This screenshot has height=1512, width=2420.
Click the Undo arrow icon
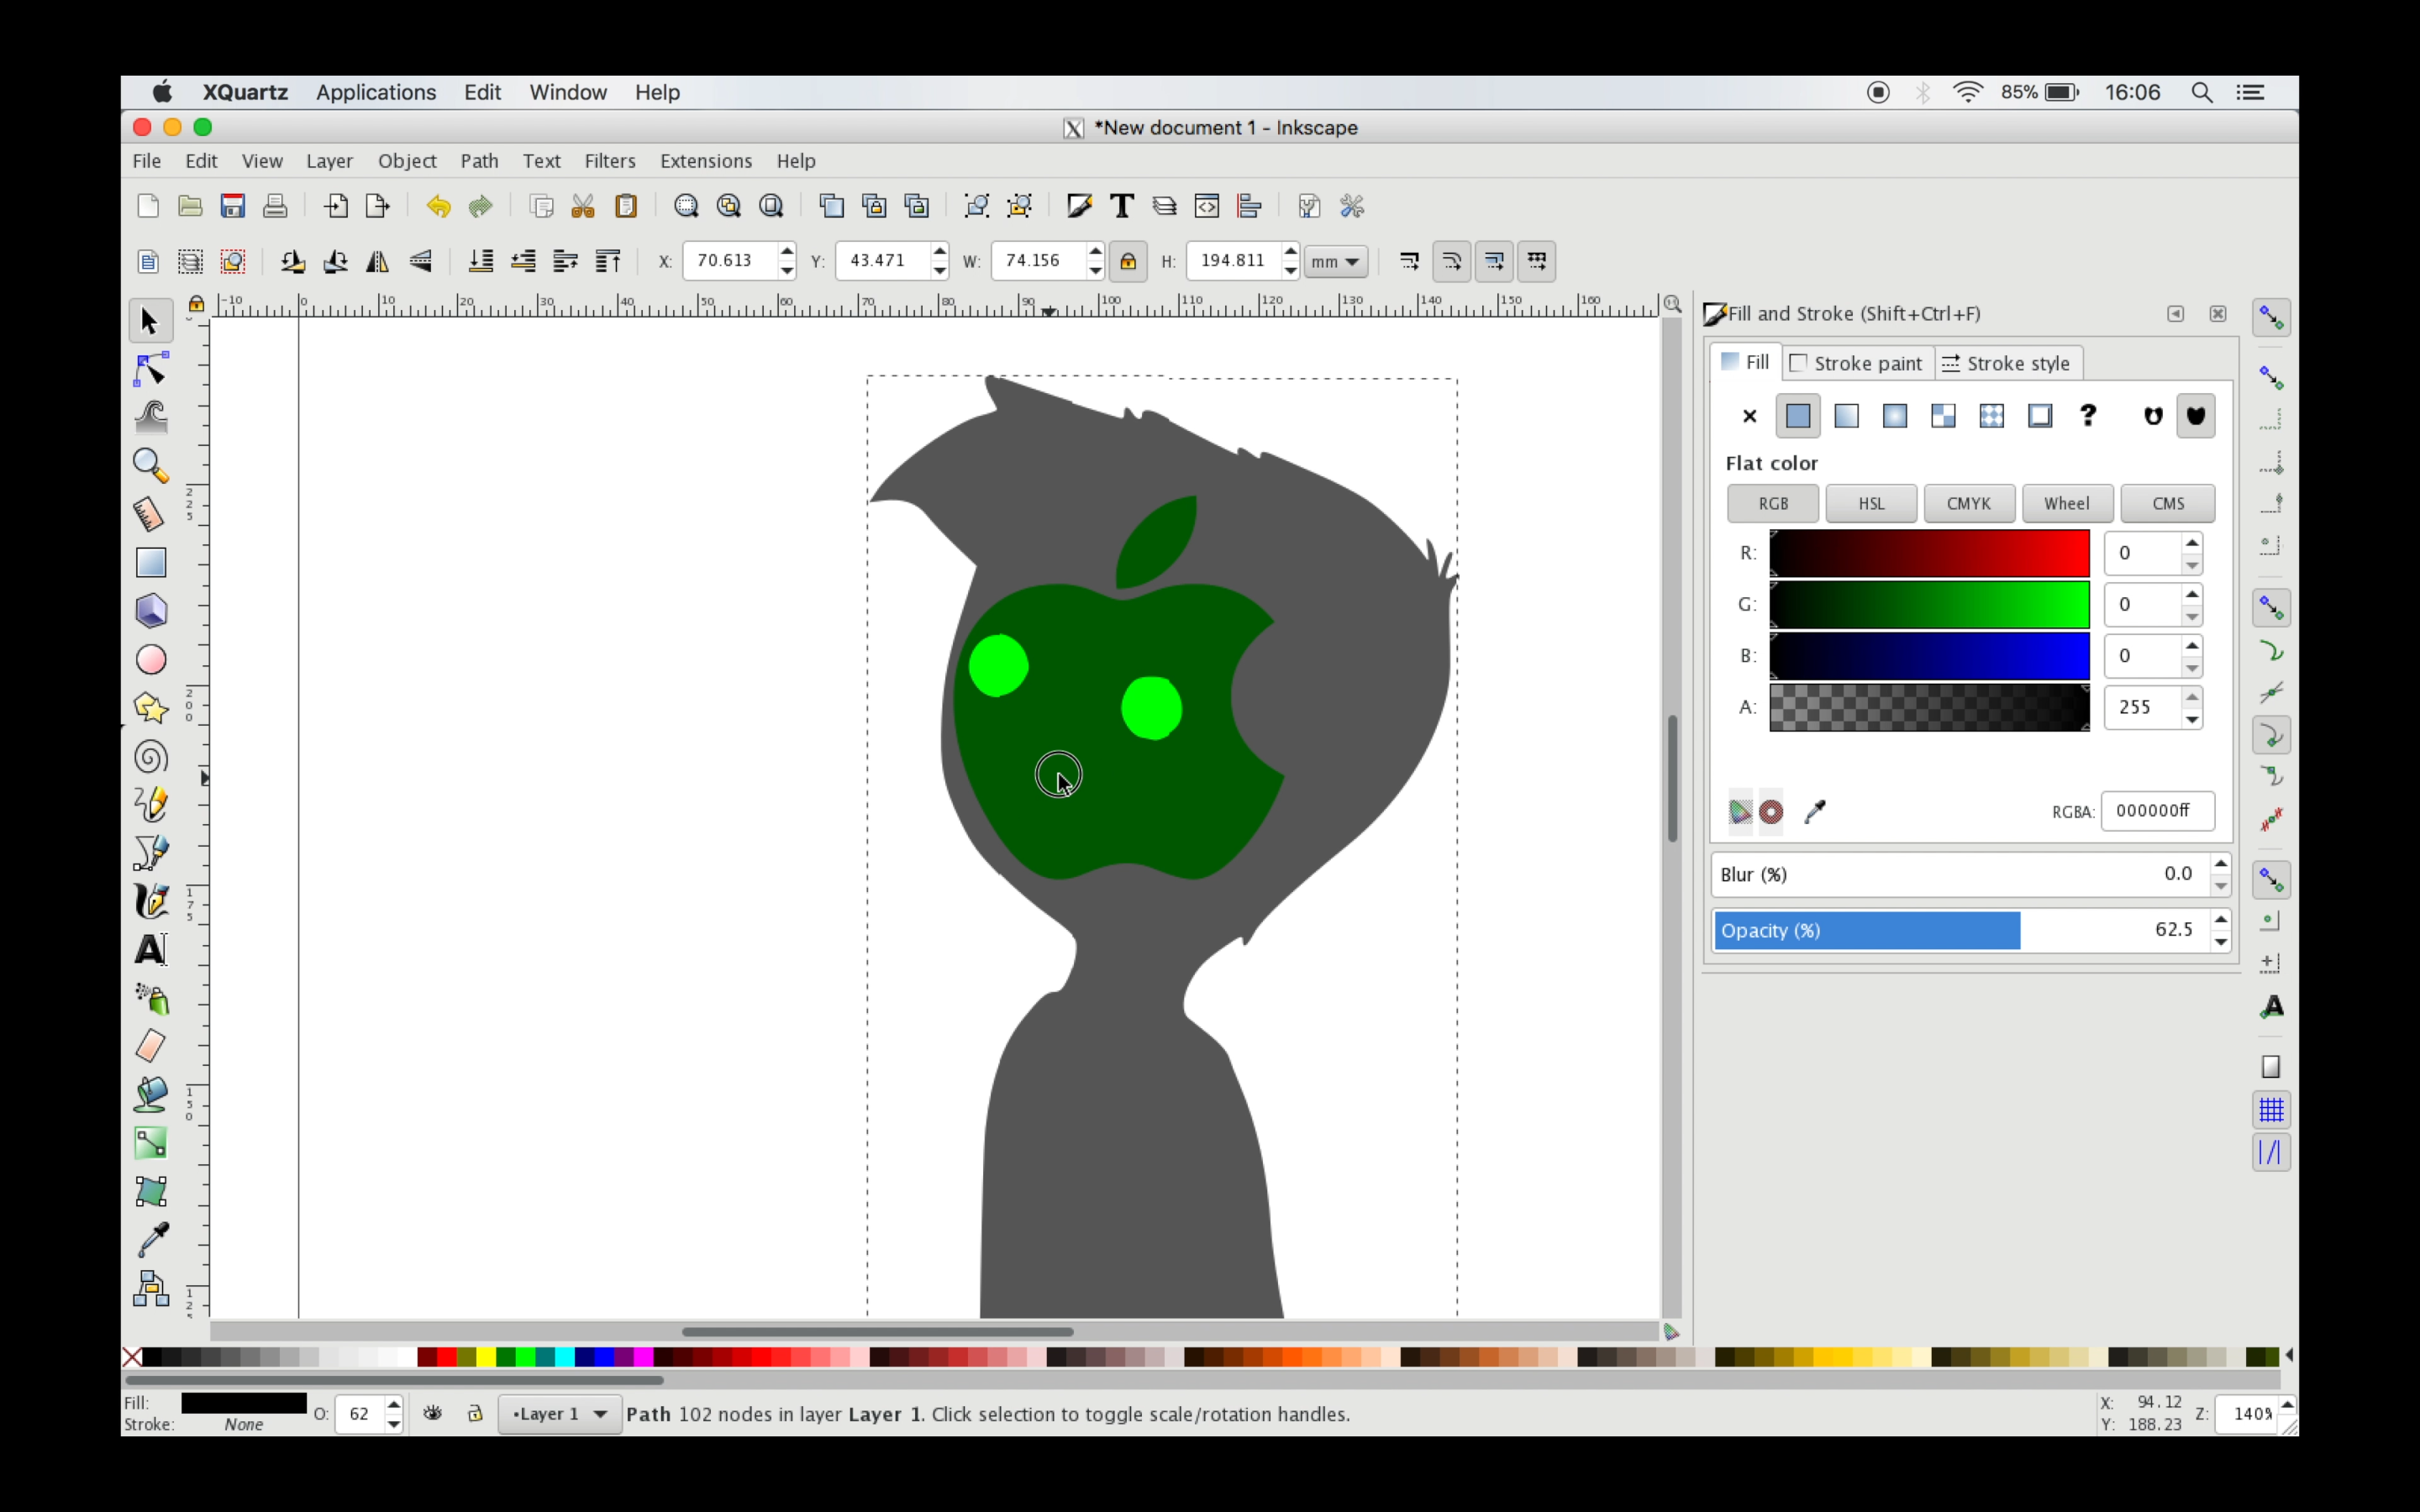point(438,206)
